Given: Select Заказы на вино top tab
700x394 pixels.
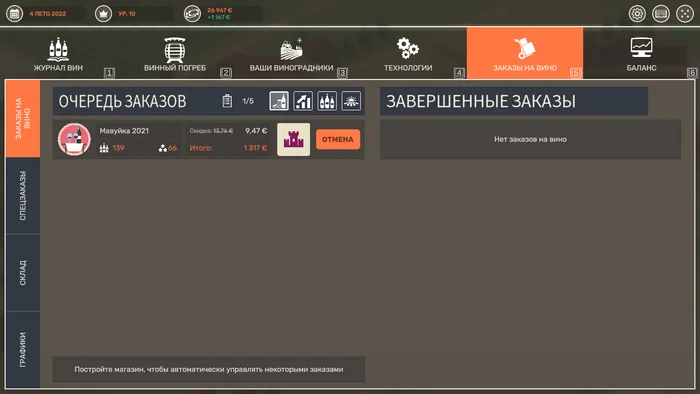Looking at the screenshot, I should 525,54.
